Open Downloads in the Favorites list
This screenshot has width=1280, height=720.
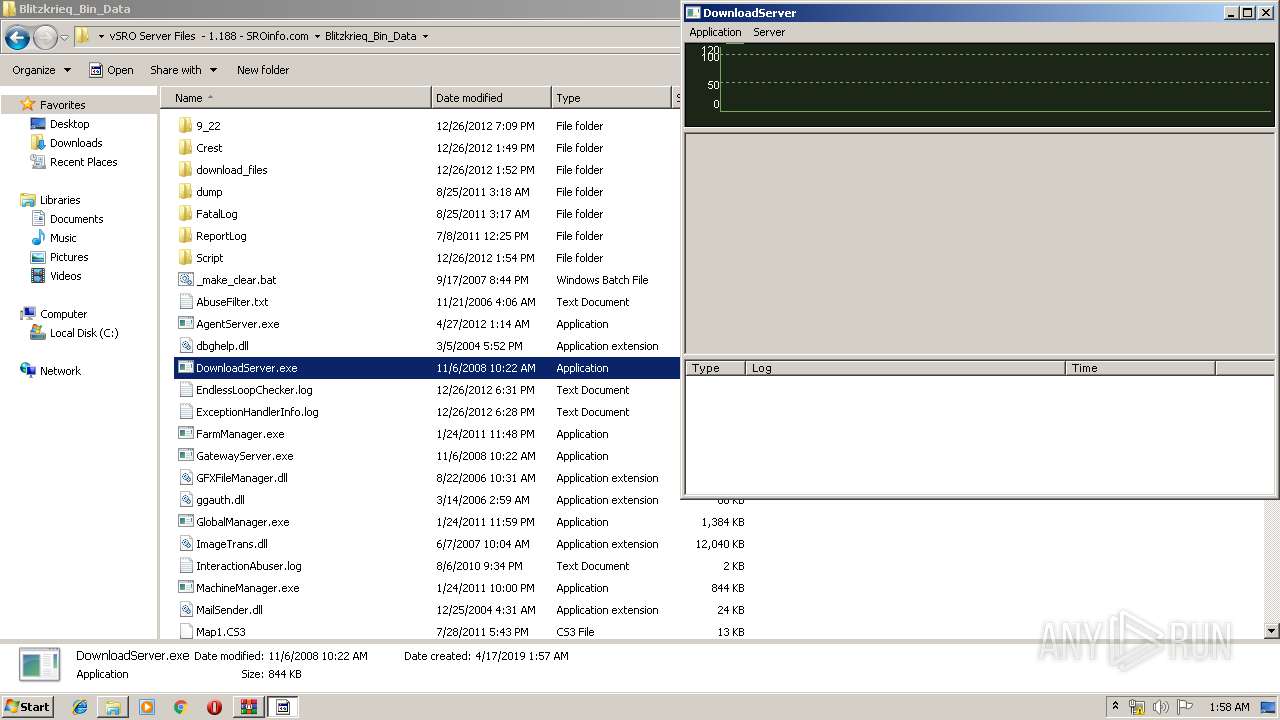[x=76, y=143]
